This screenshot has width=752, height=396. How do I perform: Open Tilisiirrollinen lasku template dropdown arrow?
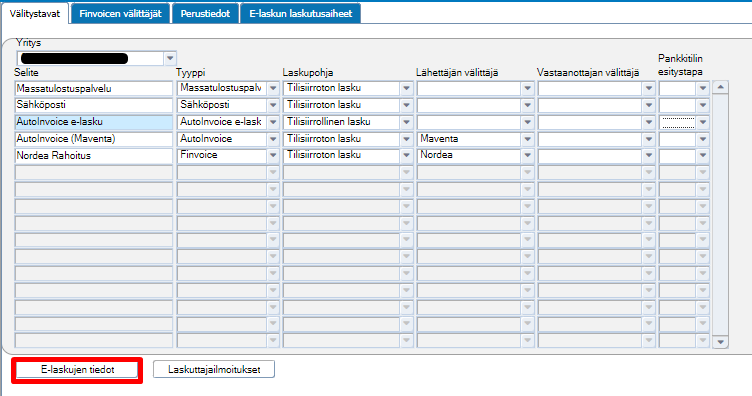point(407,122)
